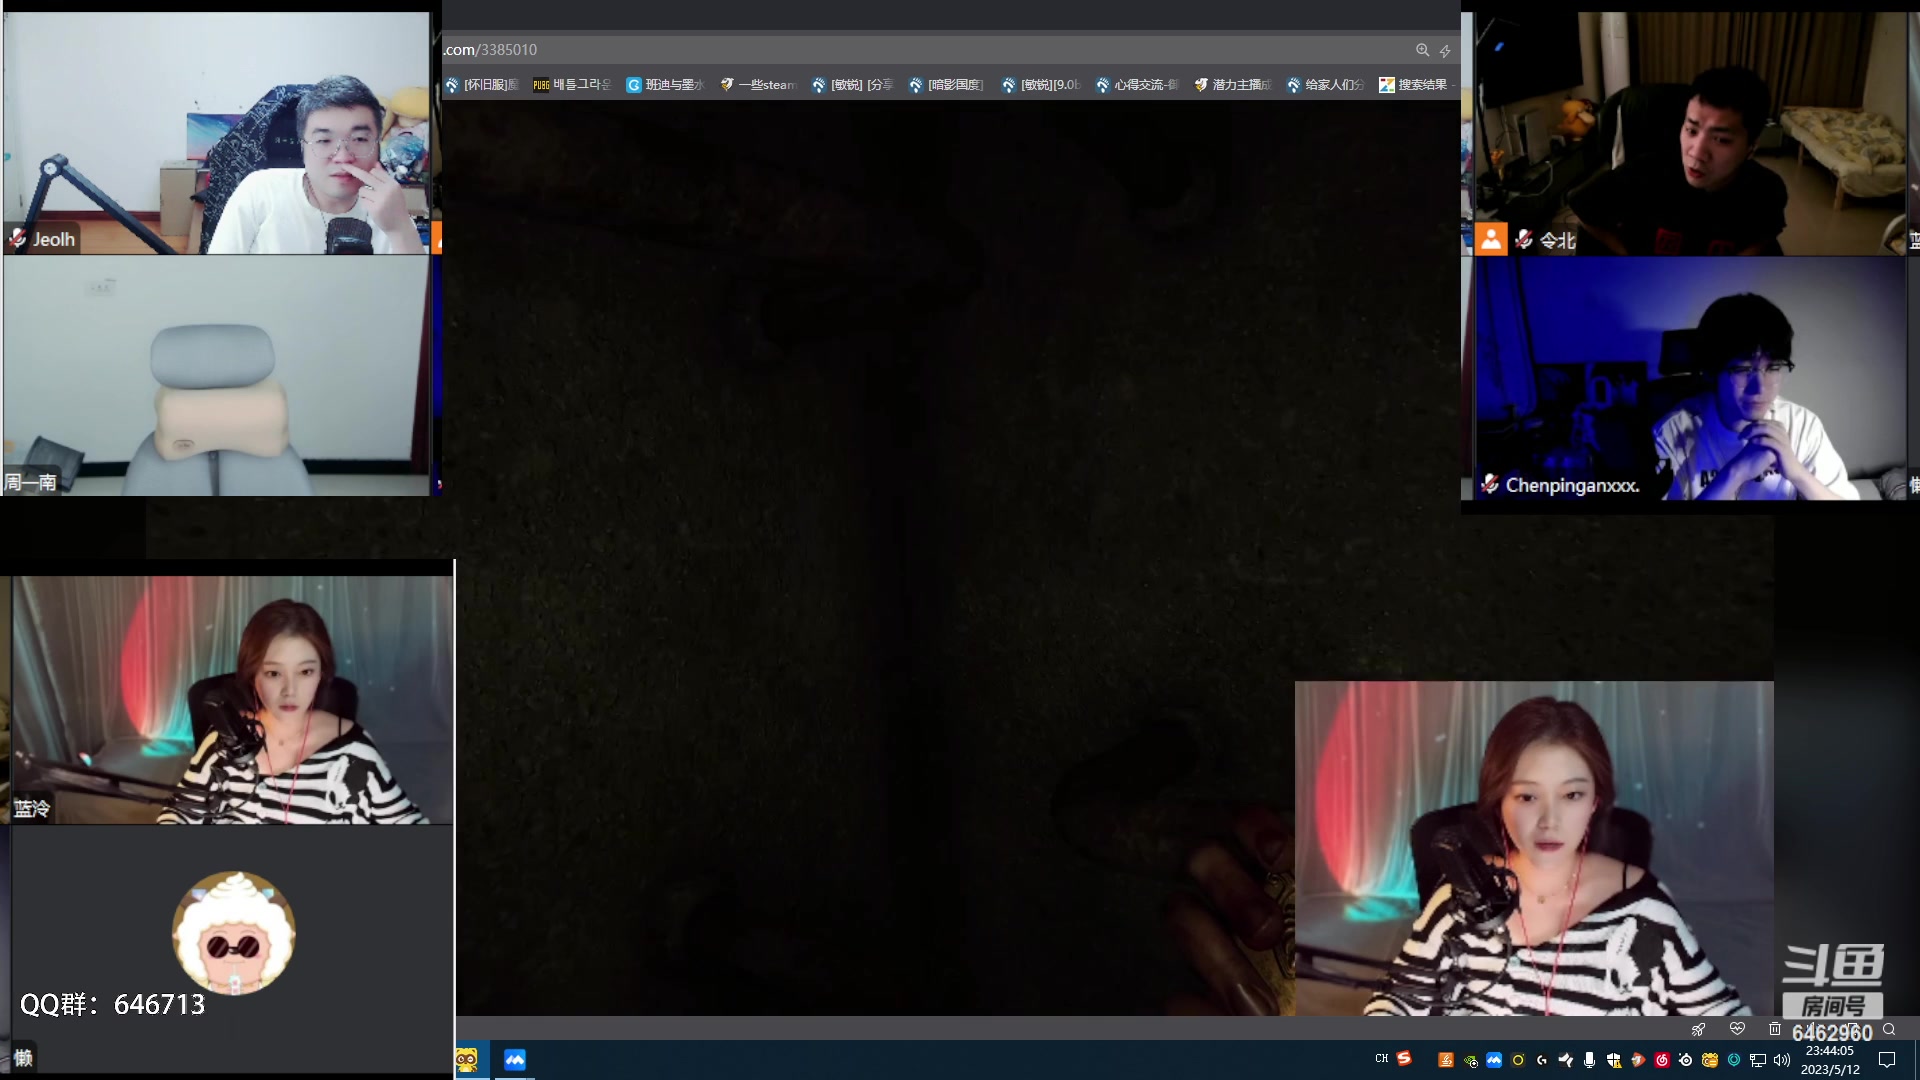Open NetEase Cloud Music tray icon
1920x1080 pixels.
[1662, 1060]
